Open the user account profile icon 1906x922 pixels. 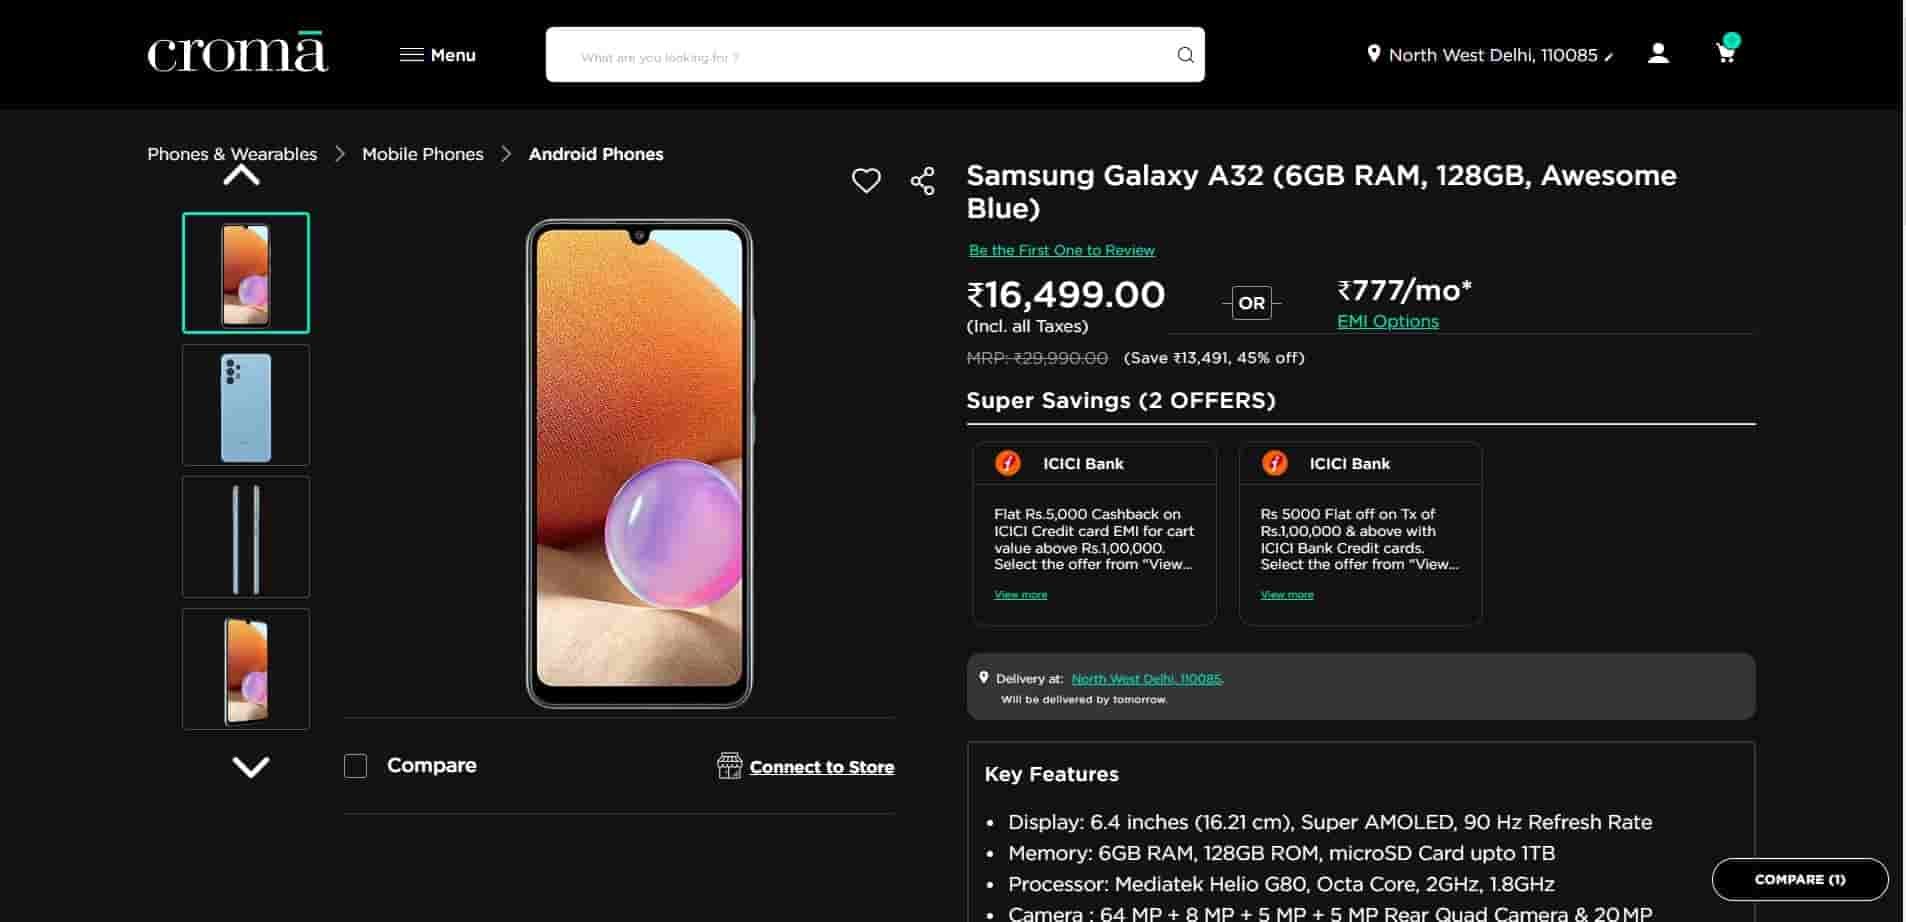tap(1658, 53)
